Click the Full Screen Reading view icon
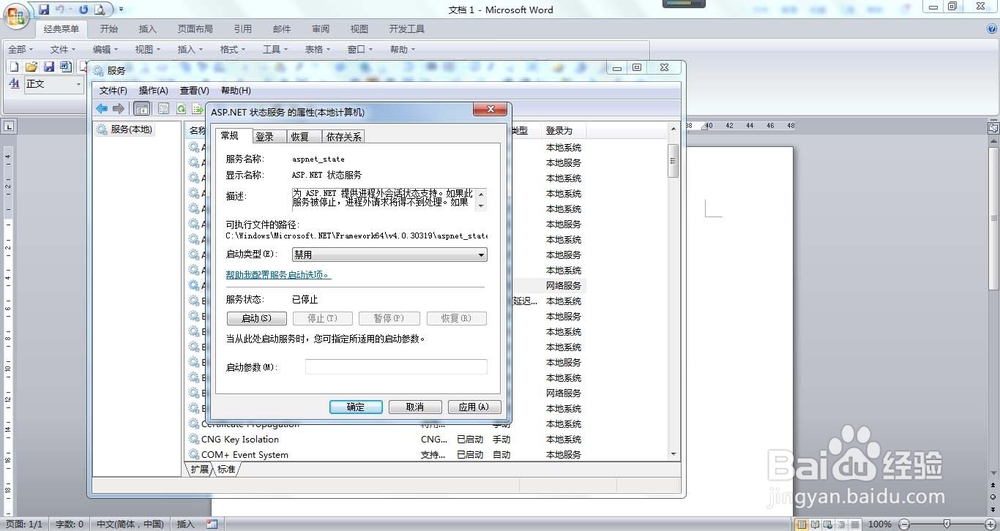The height and width of the screenshot is (531, 1000). click(814, 524)
